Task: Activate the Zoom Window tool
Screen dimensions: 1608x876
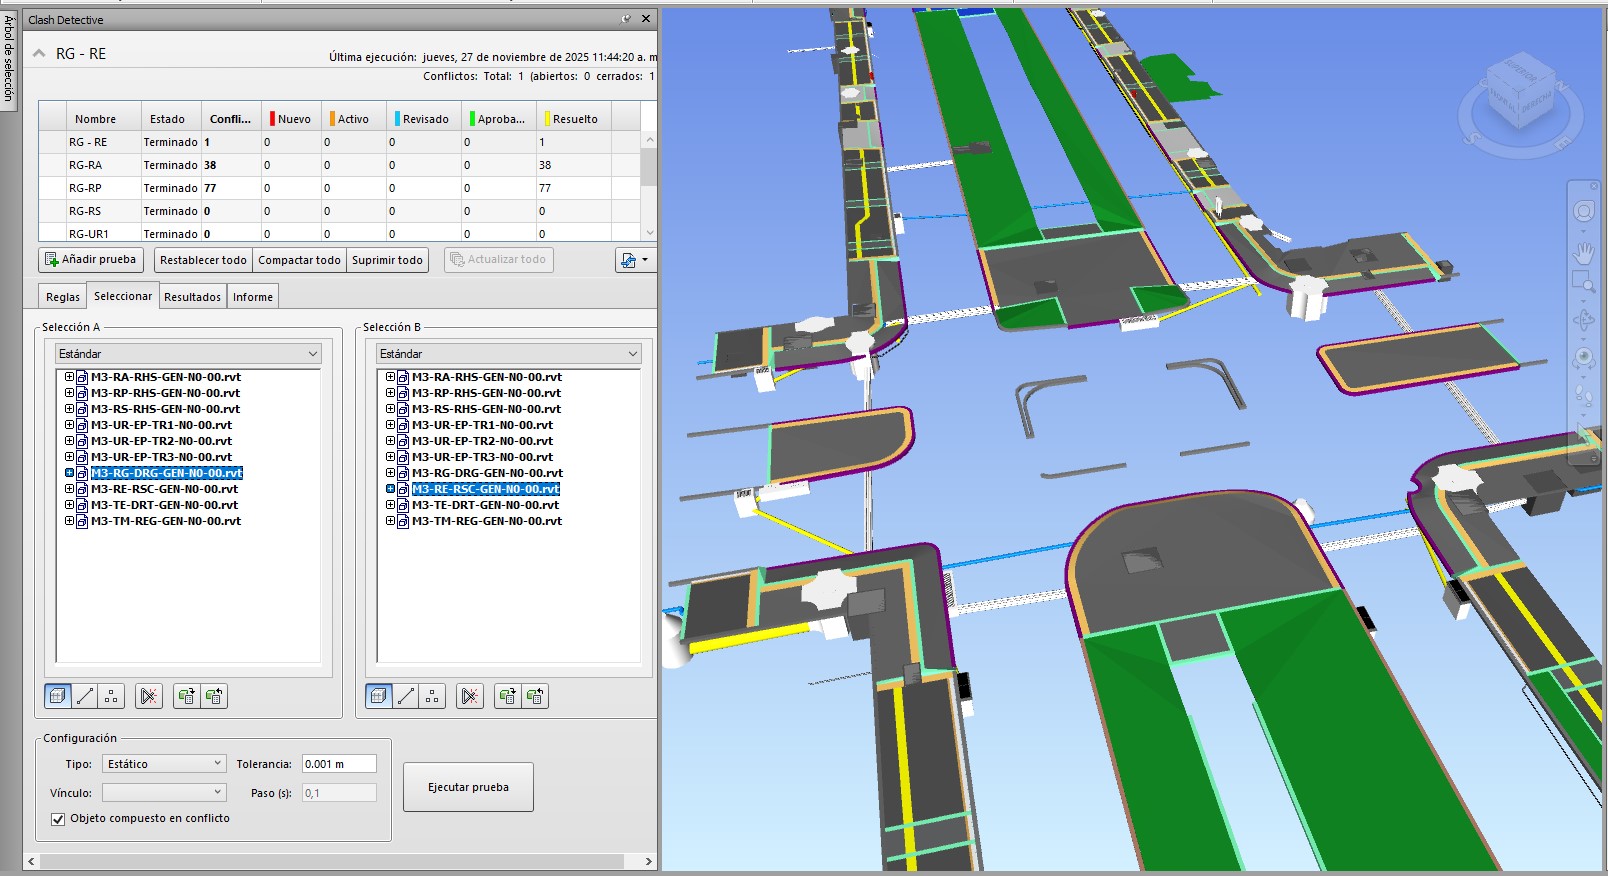Action: pyautogui.click(x=1584, y=283)
